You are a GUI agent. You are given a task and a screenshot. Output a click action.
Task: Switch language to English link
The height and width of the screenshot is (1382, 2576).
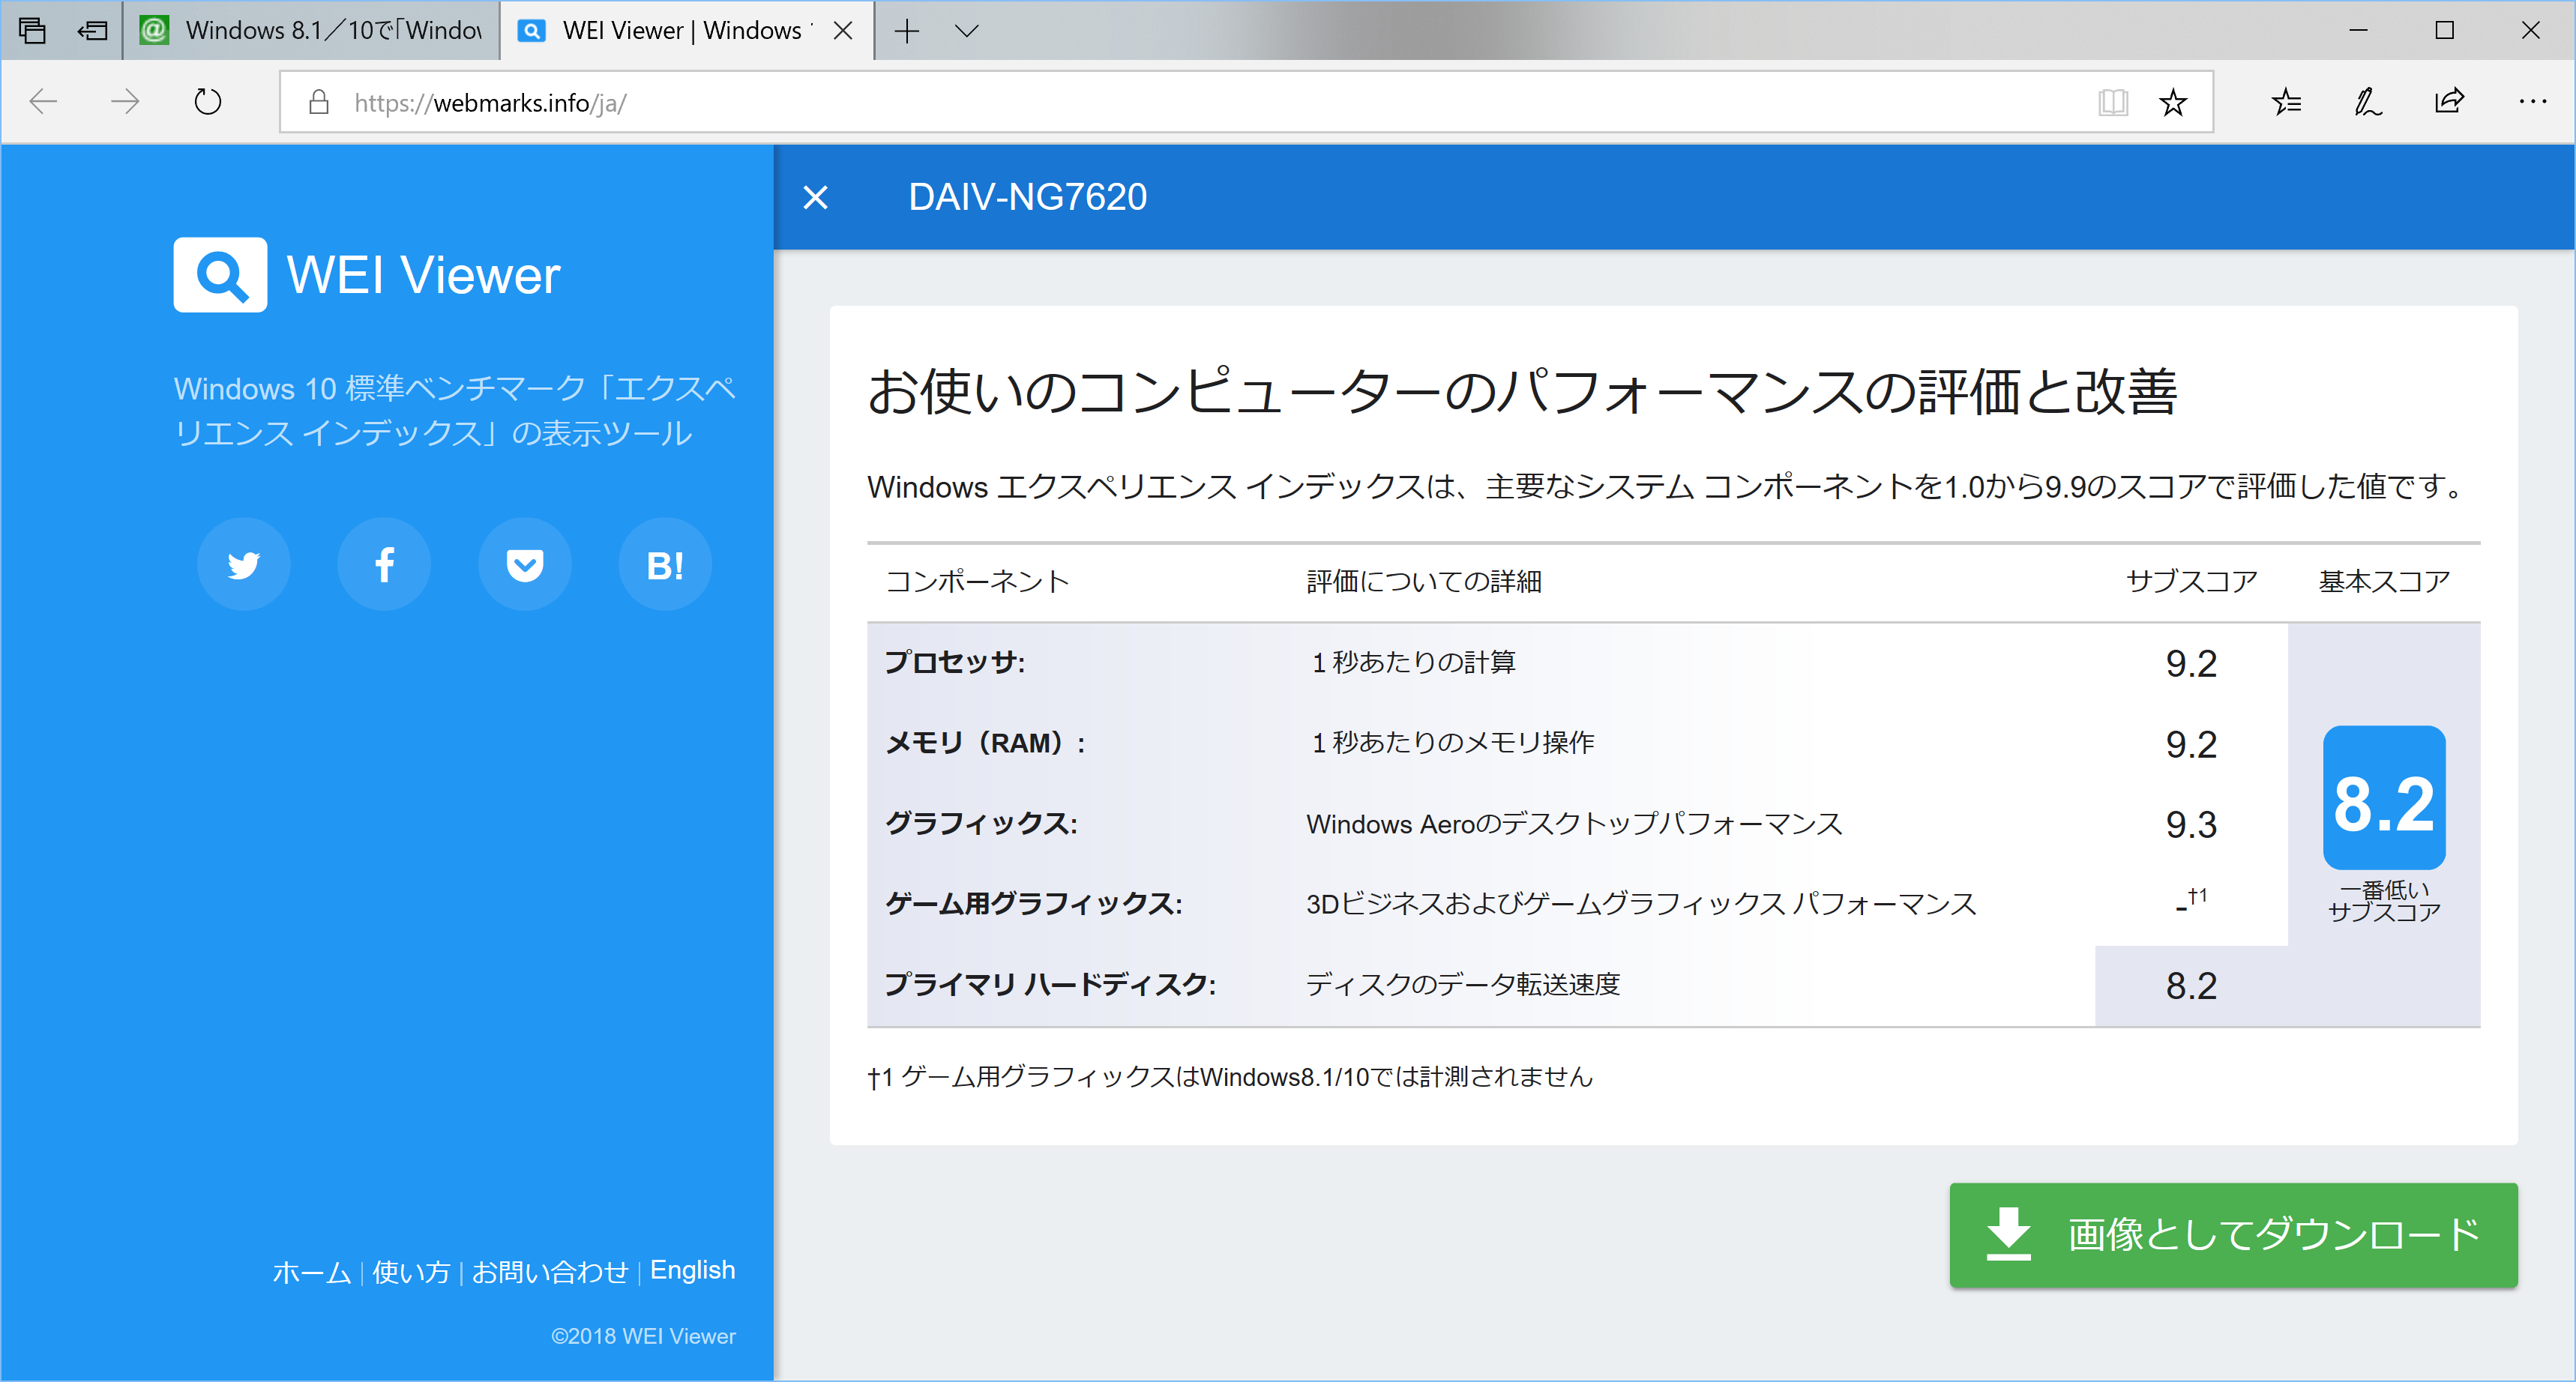coord(692,1270)
